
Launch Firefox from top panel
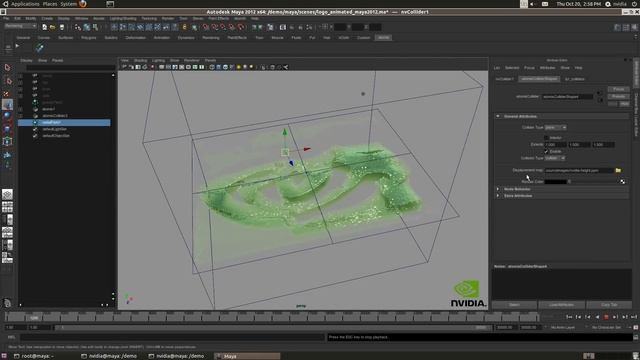(83, 4)
